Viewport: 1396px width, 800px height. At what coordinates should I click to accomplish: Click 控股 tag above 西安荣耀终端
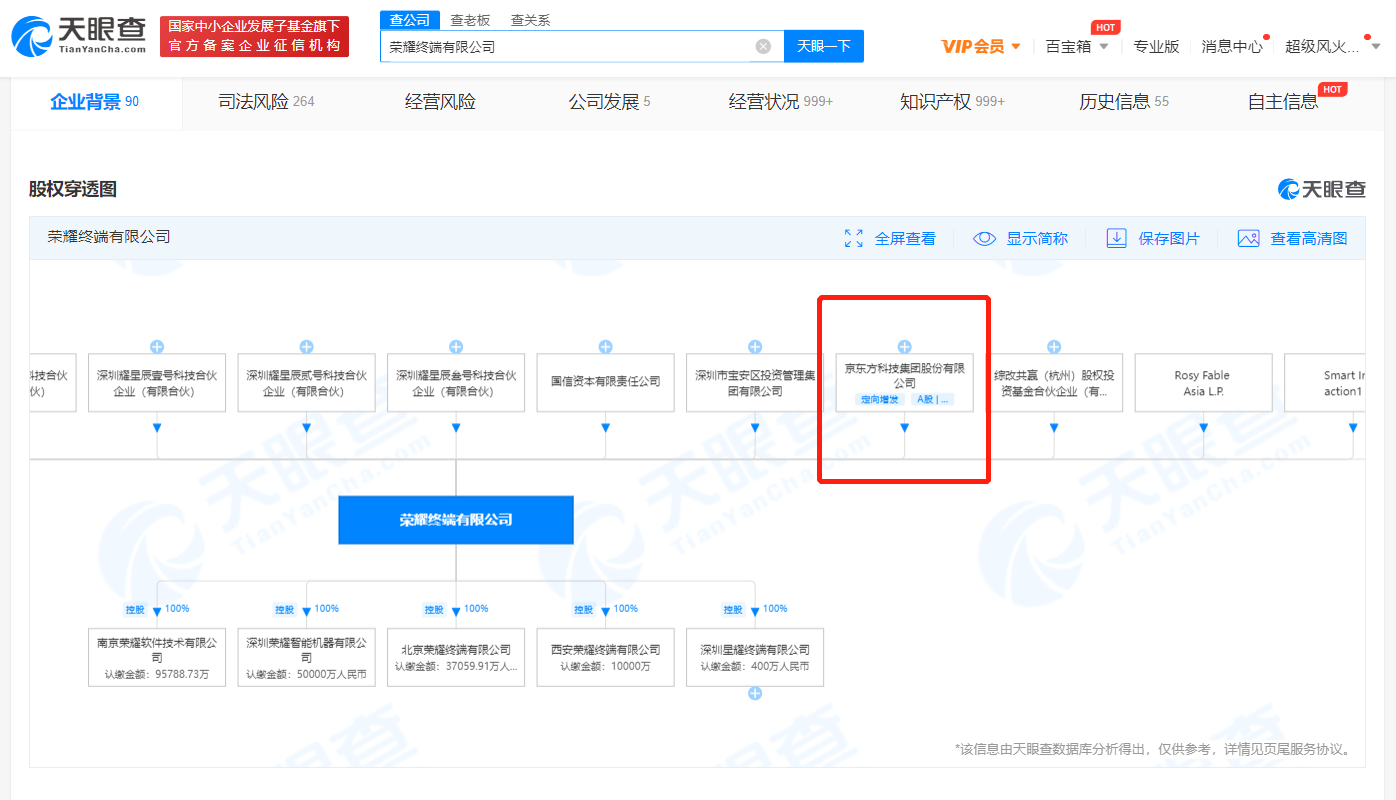coord(584,610)
